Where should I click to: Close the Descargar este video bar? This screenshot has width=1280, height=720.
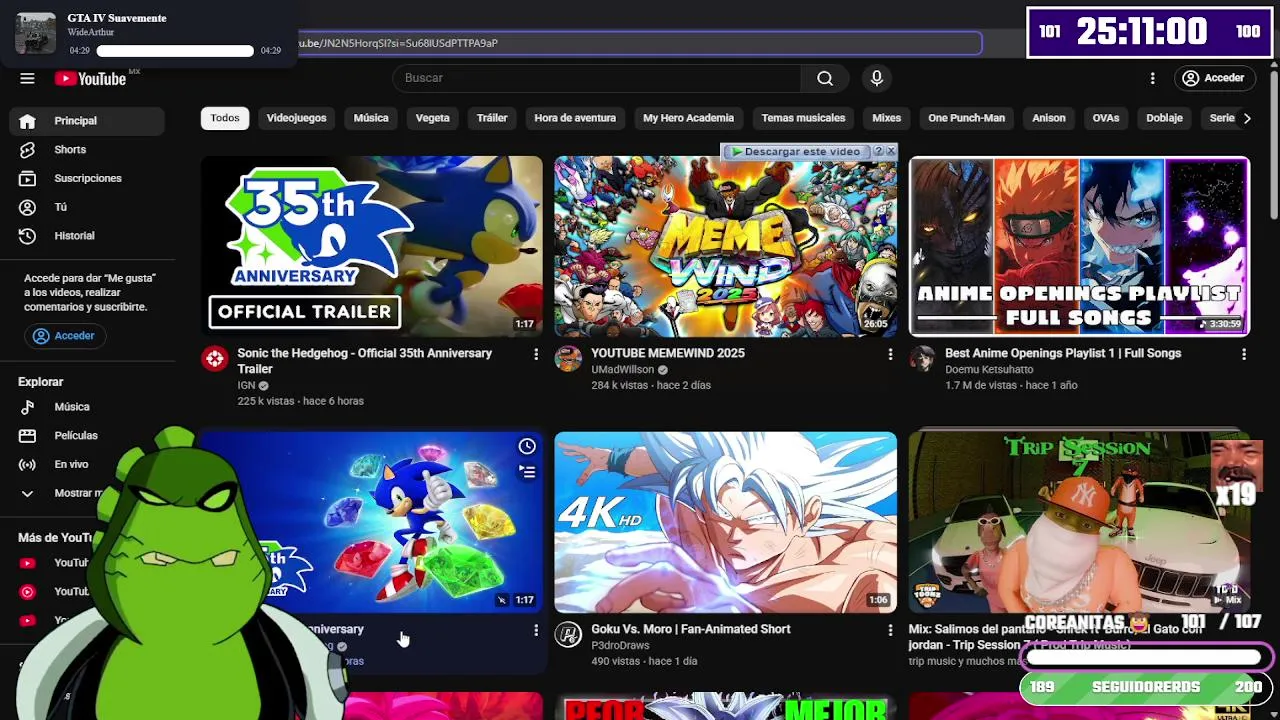pyautogui.click(x=891, y=151)
